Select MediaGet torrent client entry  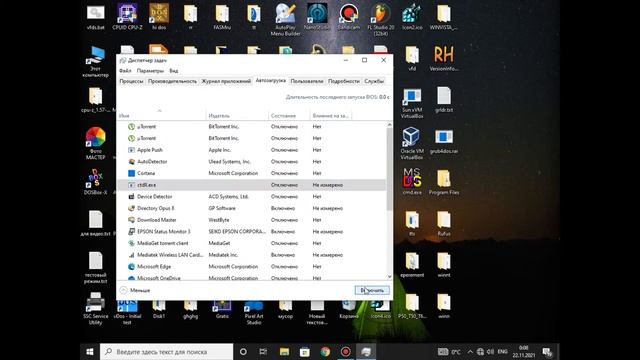(x=251, y=243)
